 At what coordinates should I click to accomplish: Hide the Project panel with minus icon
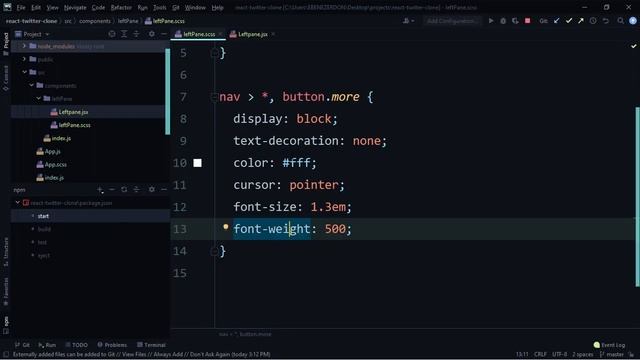pyautogui.click(x=164, y=34)
